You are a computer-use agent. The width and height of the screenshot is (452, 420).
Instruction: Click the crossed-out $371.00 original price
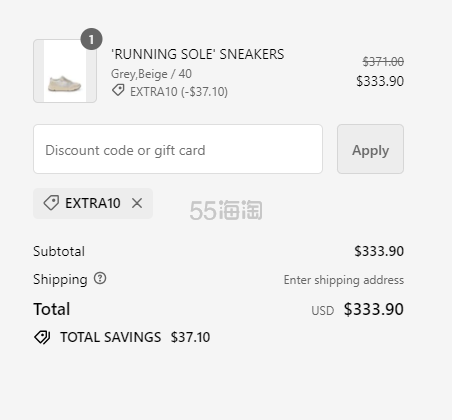[x=383, y=62]
